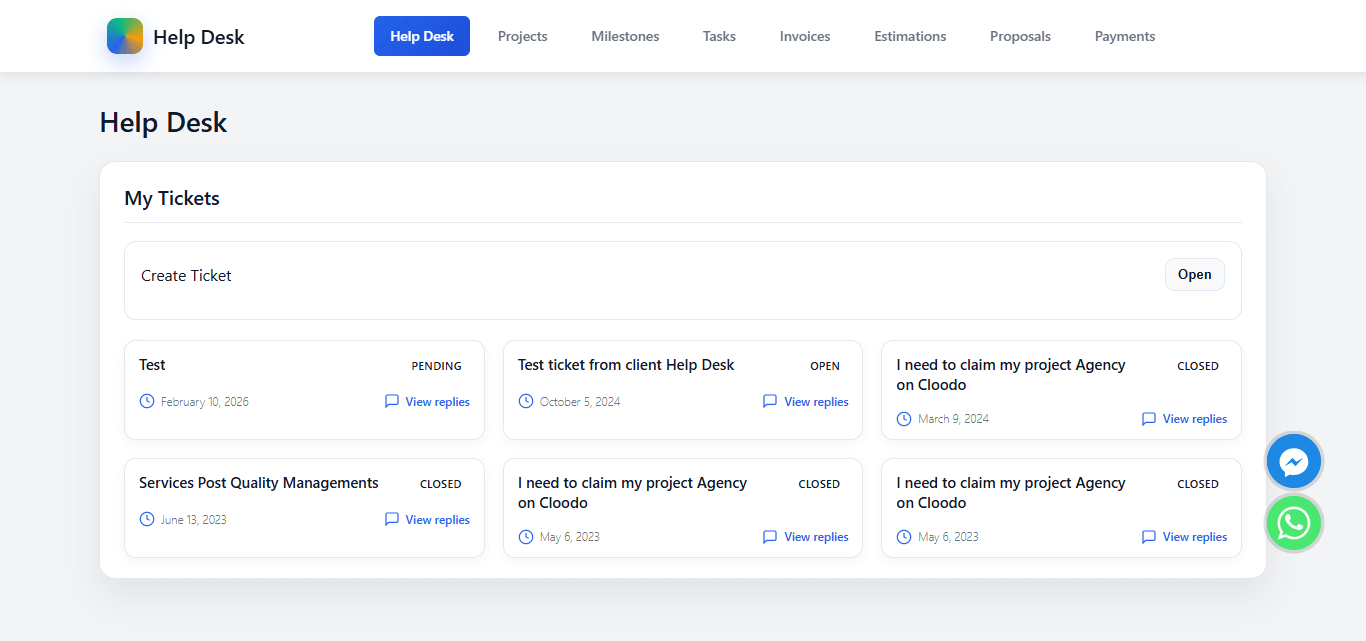Go to the Invoices tab

coord(805,36)
